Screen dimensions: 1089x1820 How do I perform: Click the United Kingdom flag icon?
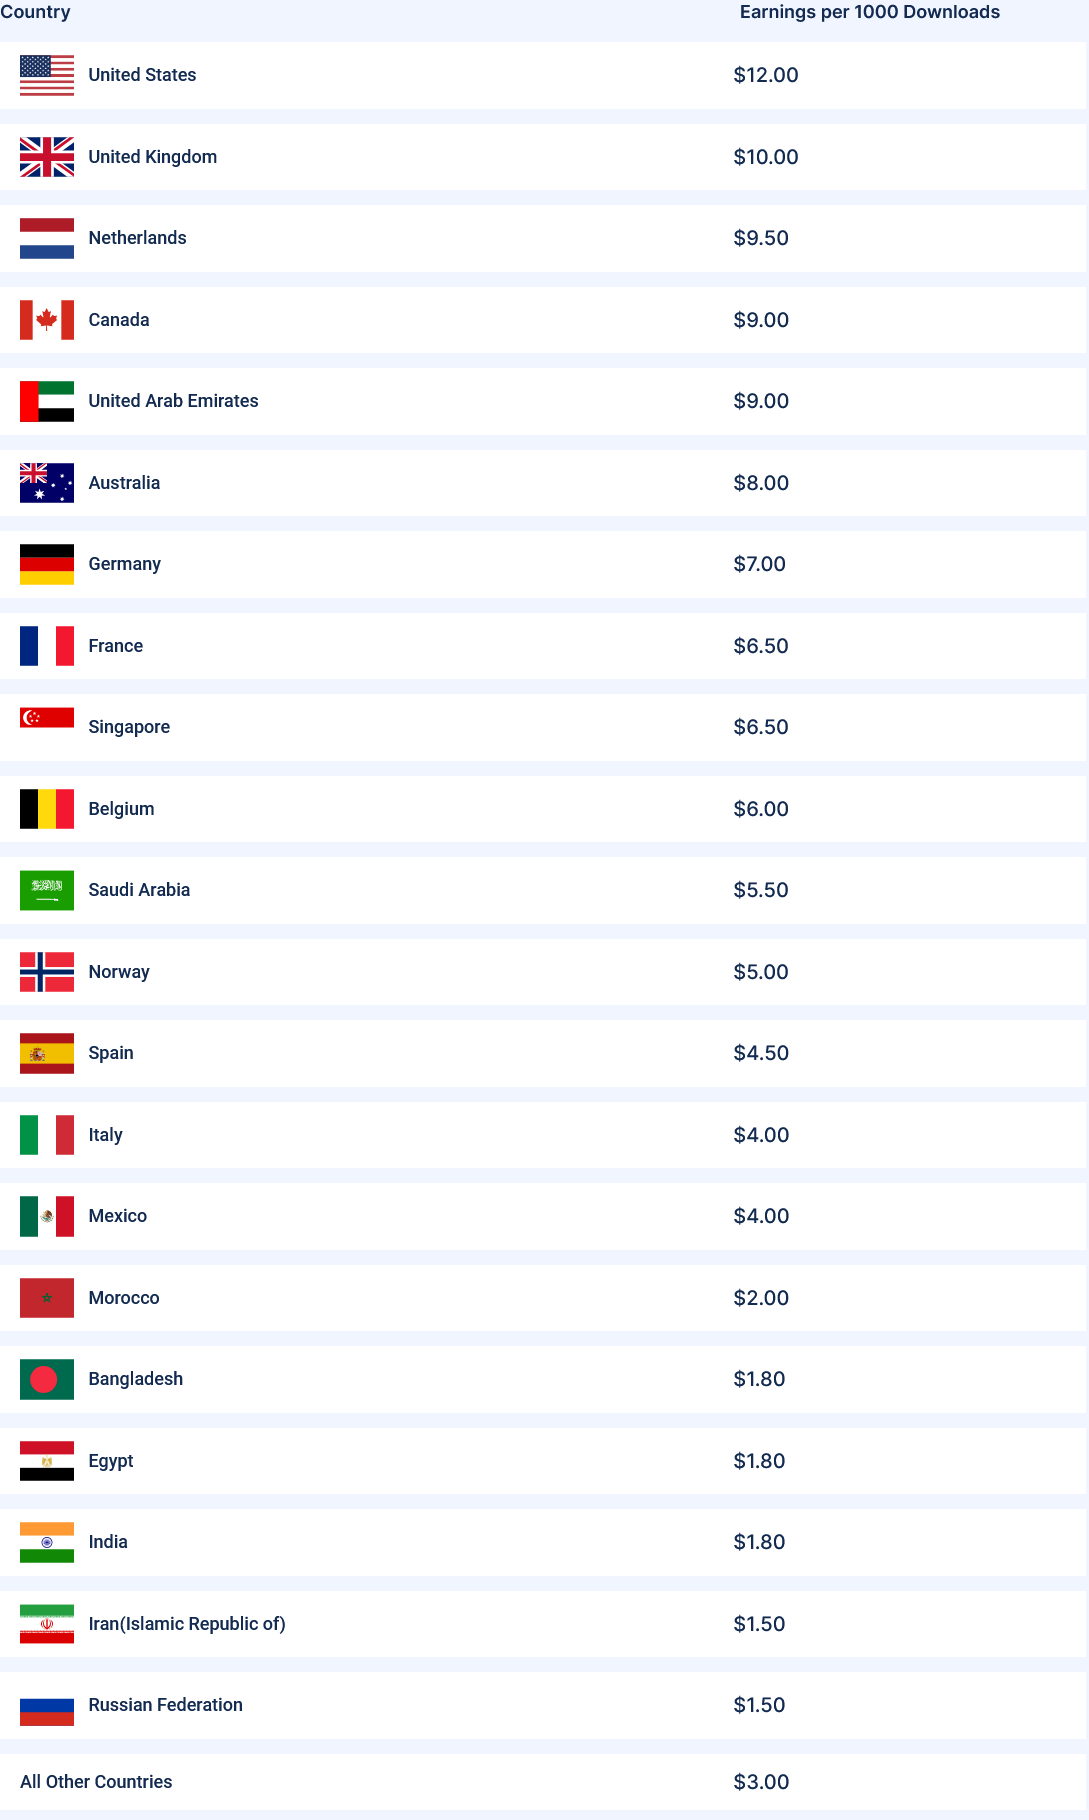pyautogui.click(x=47, y=157)
